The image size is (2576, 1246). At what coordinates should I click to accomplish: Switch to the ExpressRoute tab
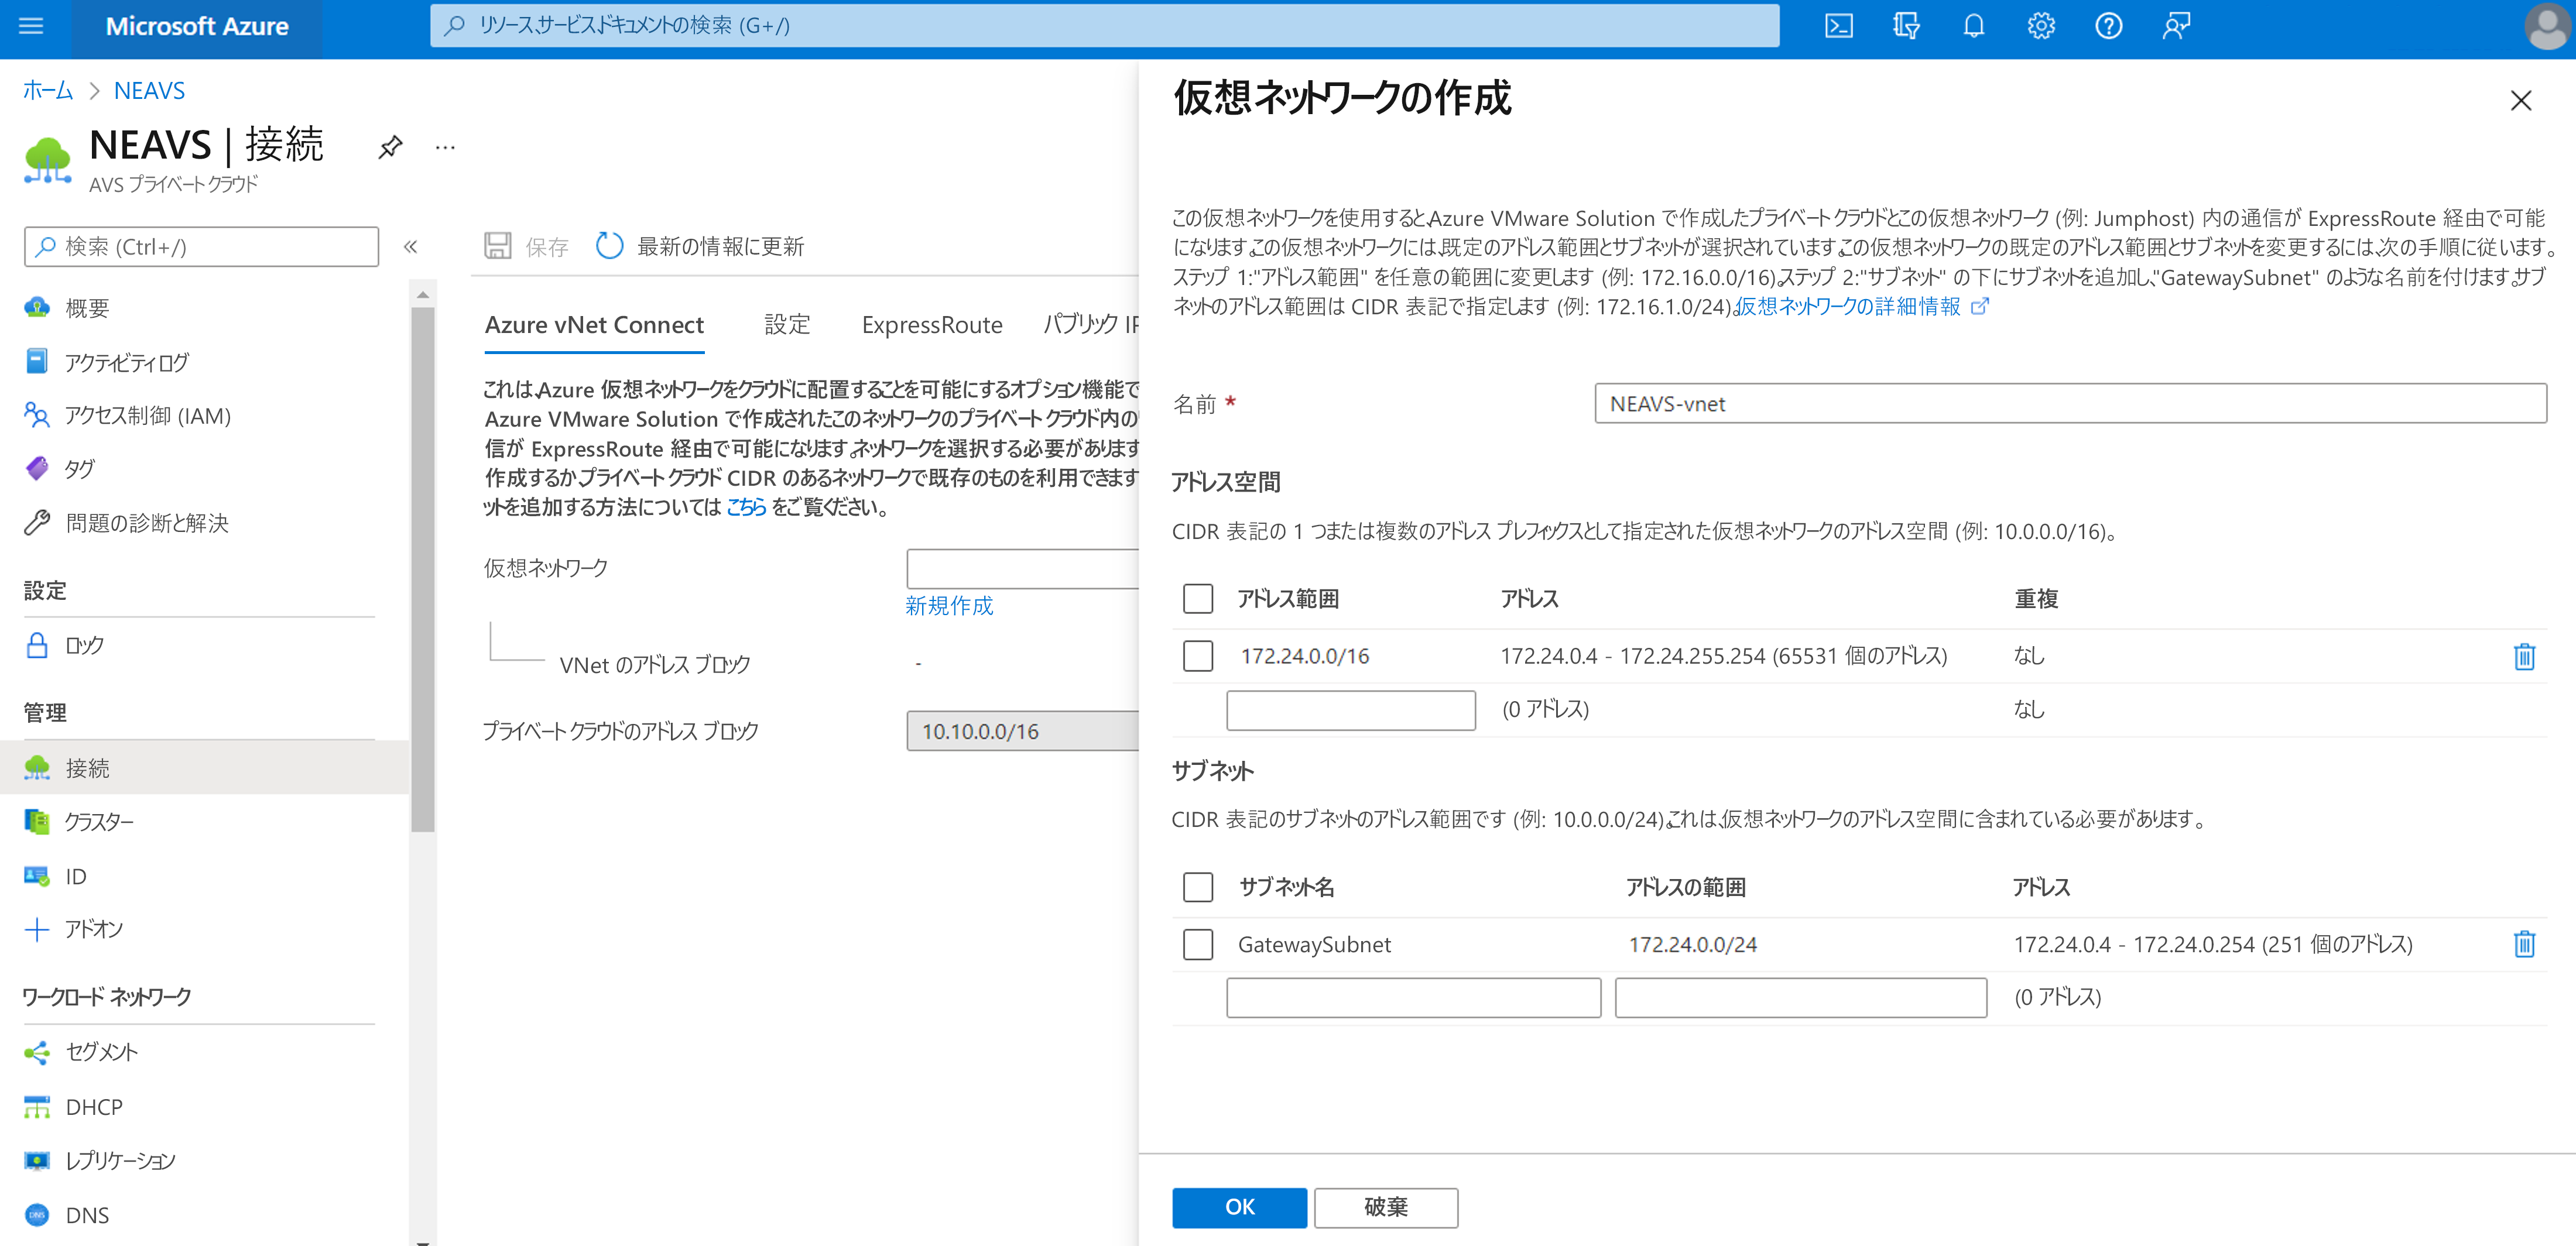932,325
